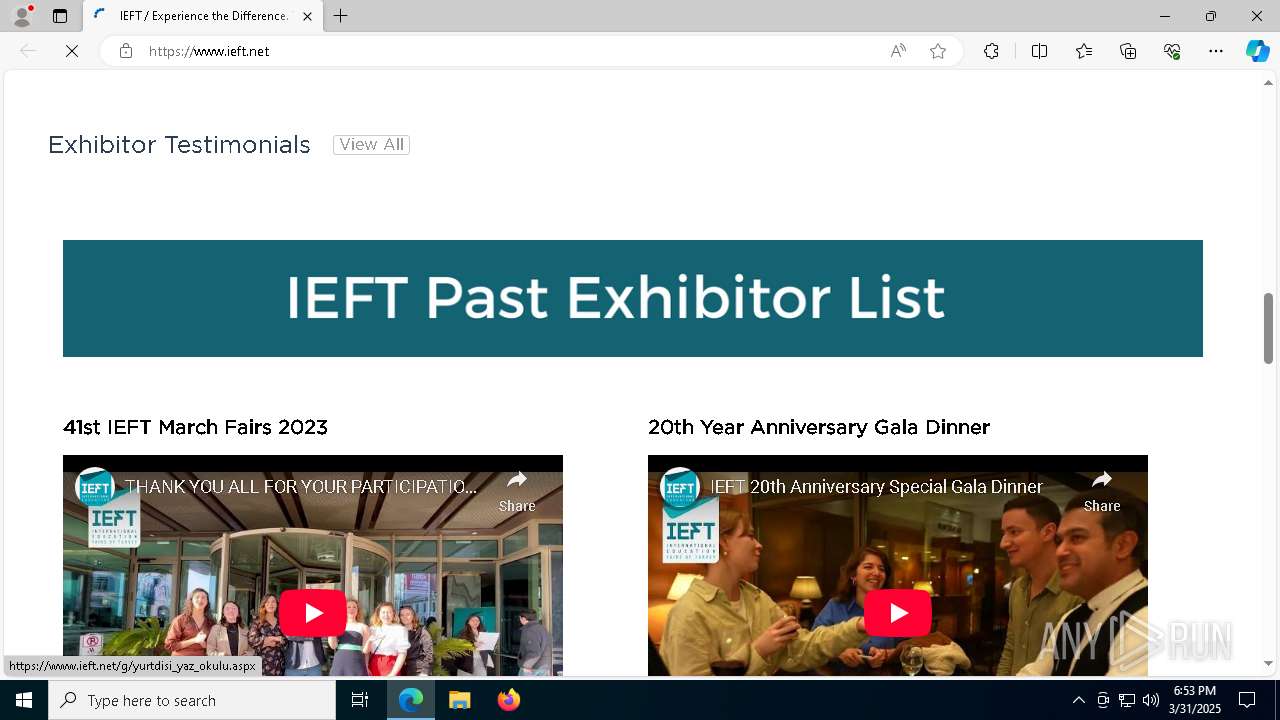Close the IEFT browser tab
The width and height of the screenshot is (1280, 720).
click(307, 16)
